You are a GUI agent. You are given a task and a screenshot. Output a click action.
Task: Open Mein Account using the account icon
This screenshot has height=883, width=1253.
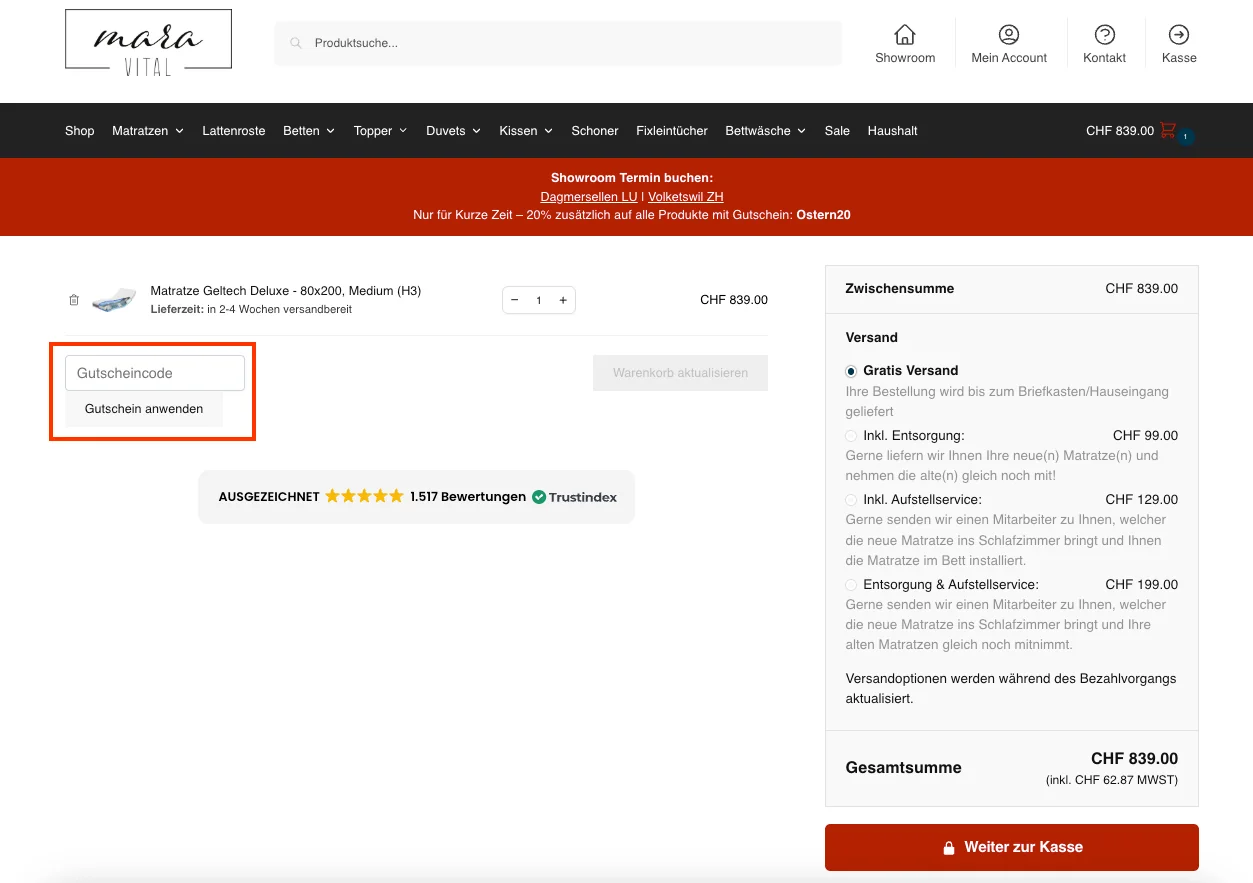[1009, 33]
